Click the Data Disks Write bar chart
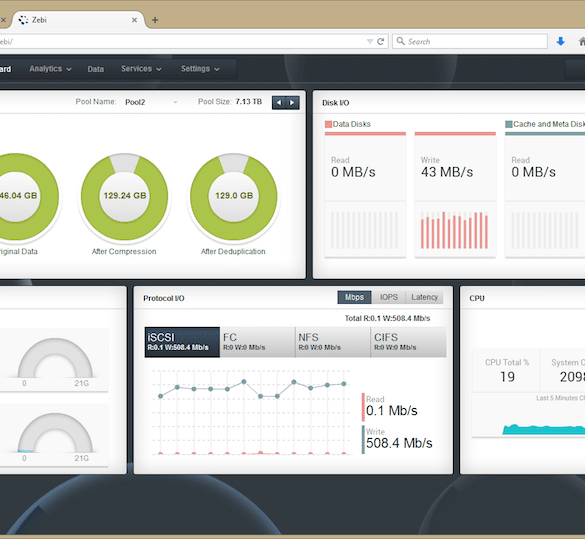The width and height of the screenshot is (585, 539). click(x=454, y=230)
